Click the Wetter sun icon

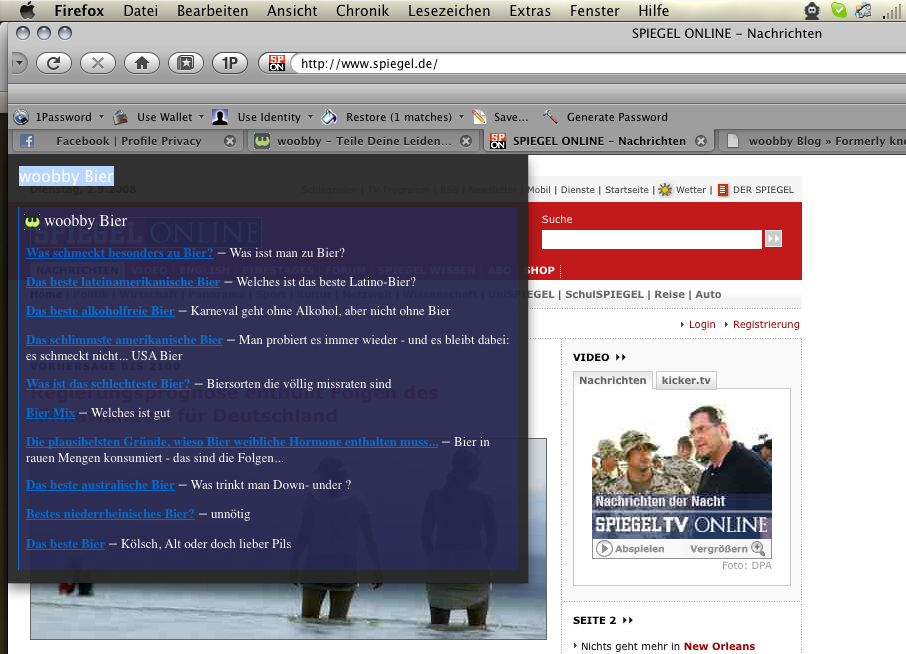(x=666, y=189)
